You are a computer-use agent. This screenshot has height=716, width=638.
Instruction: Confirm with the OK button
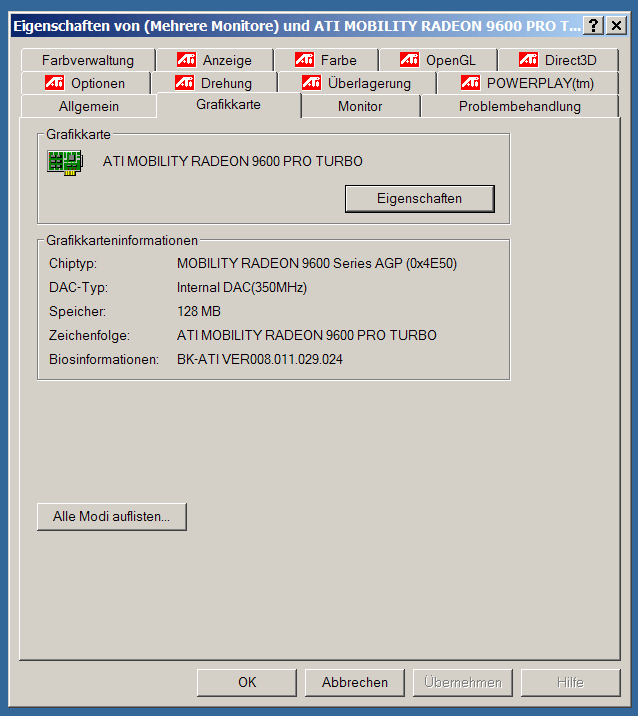click(247, 682)
